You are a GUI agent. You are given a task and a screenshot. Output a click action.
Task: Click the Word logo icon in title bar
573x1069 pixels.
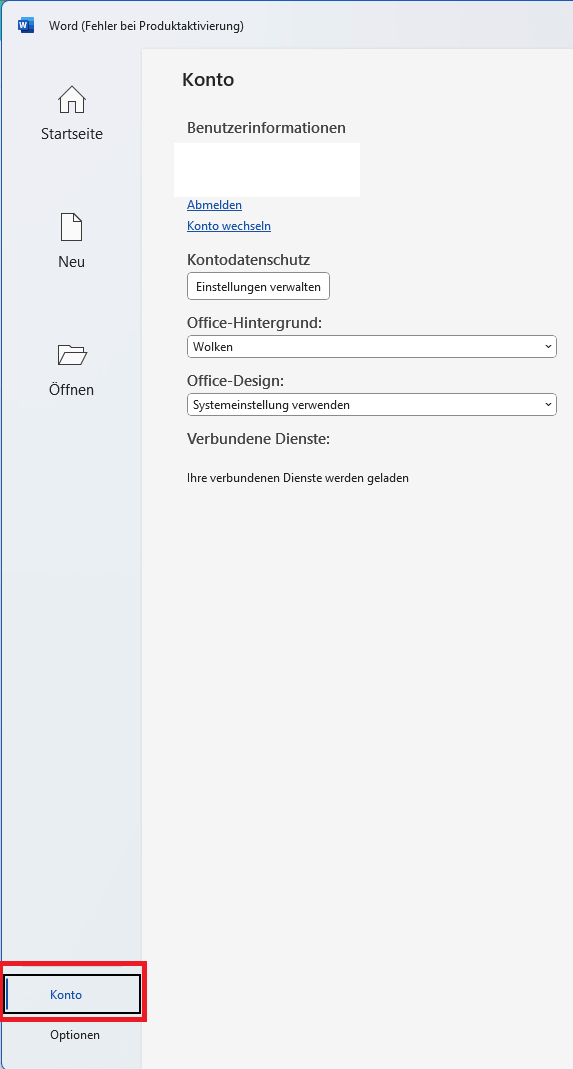pyautogui.click(x=26, y=26)
